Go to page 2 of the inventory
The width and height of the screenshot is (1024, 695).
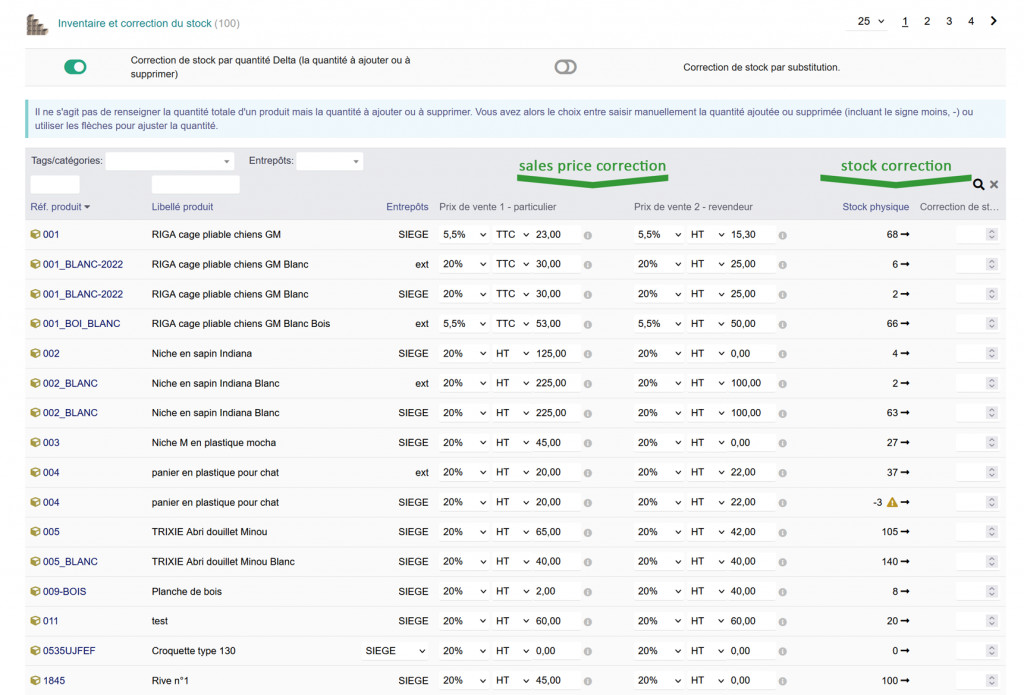(x=927, y=21)
